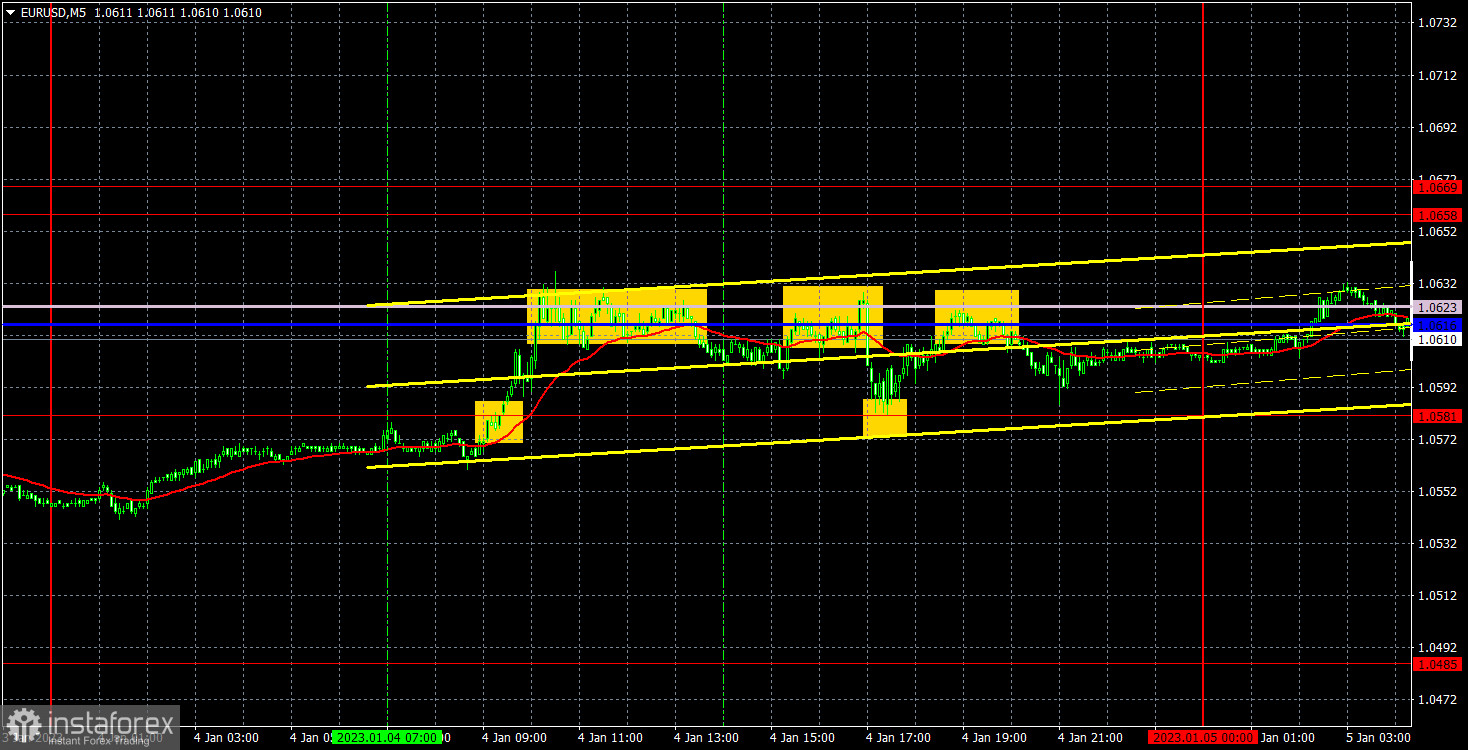Click the 4 Jan 21:00 time label
Screen dimensions: 1468x750
pos(1091,737)
